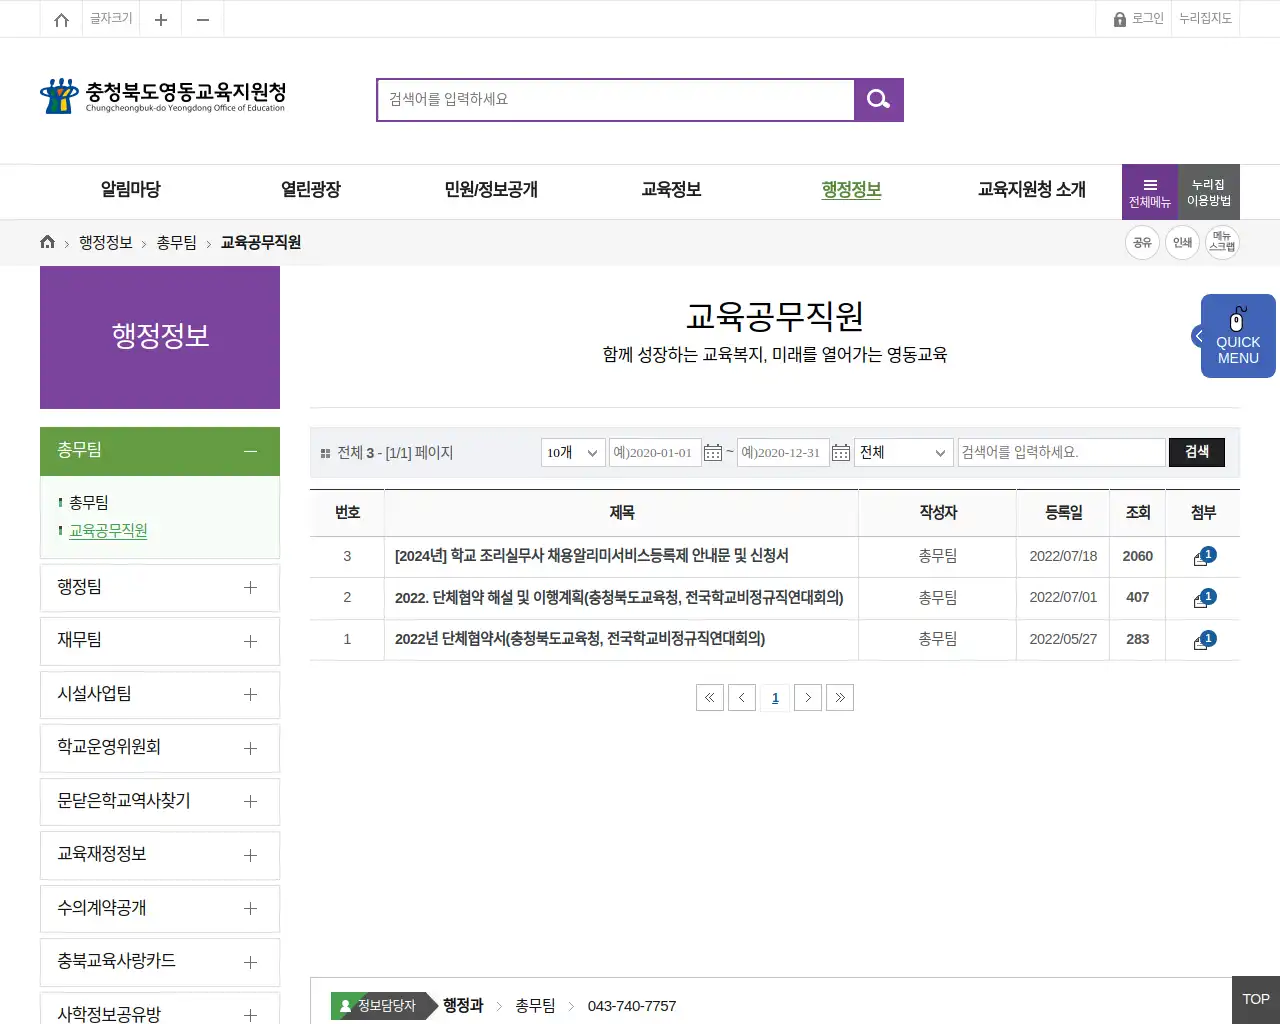The height and width of the screenshot is (1024, 1280).
Task: Expand the 재무팀 sidebar section
Action: 160,641
